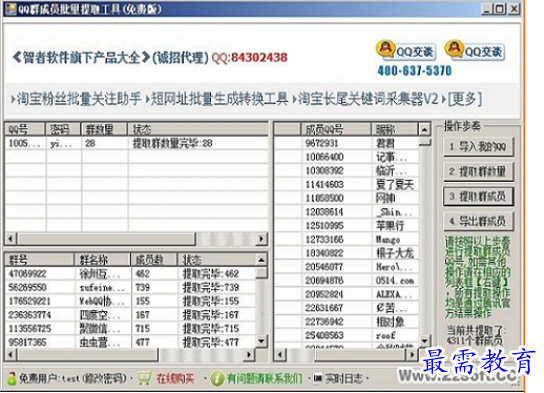Open 短网址批量生成转换工具 link

click(x=219, y=99)
